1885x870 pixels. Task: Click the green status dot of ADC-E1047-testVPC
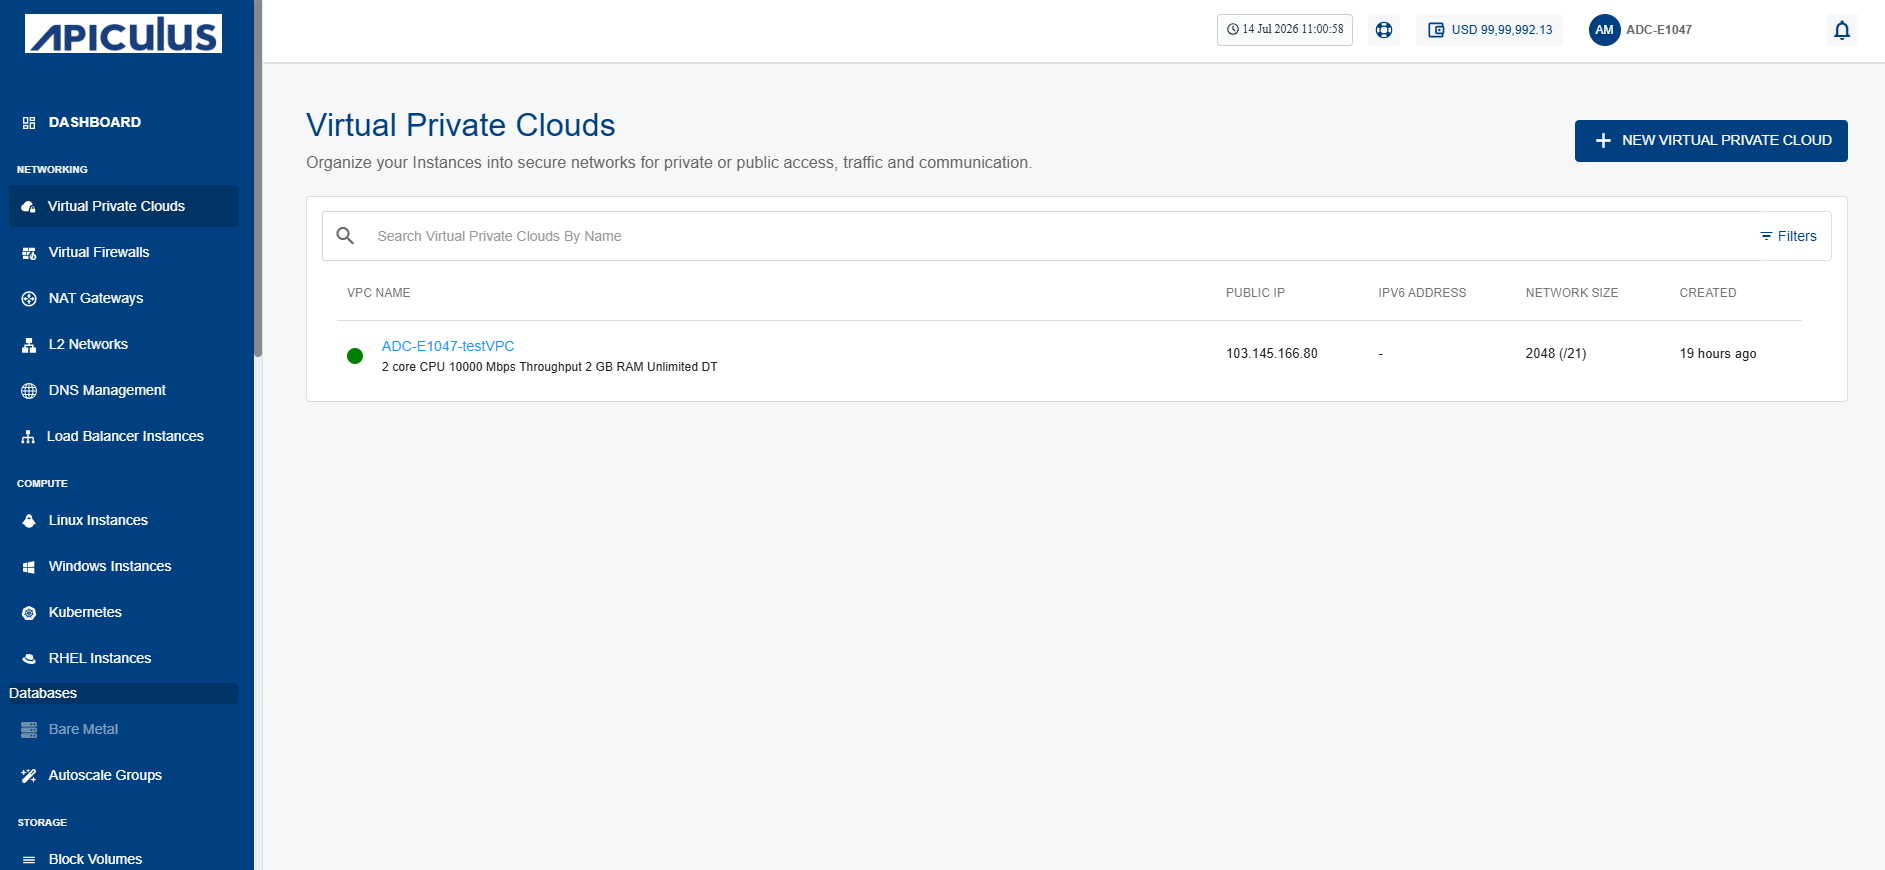pyautogui.click(x=355, y=356)
